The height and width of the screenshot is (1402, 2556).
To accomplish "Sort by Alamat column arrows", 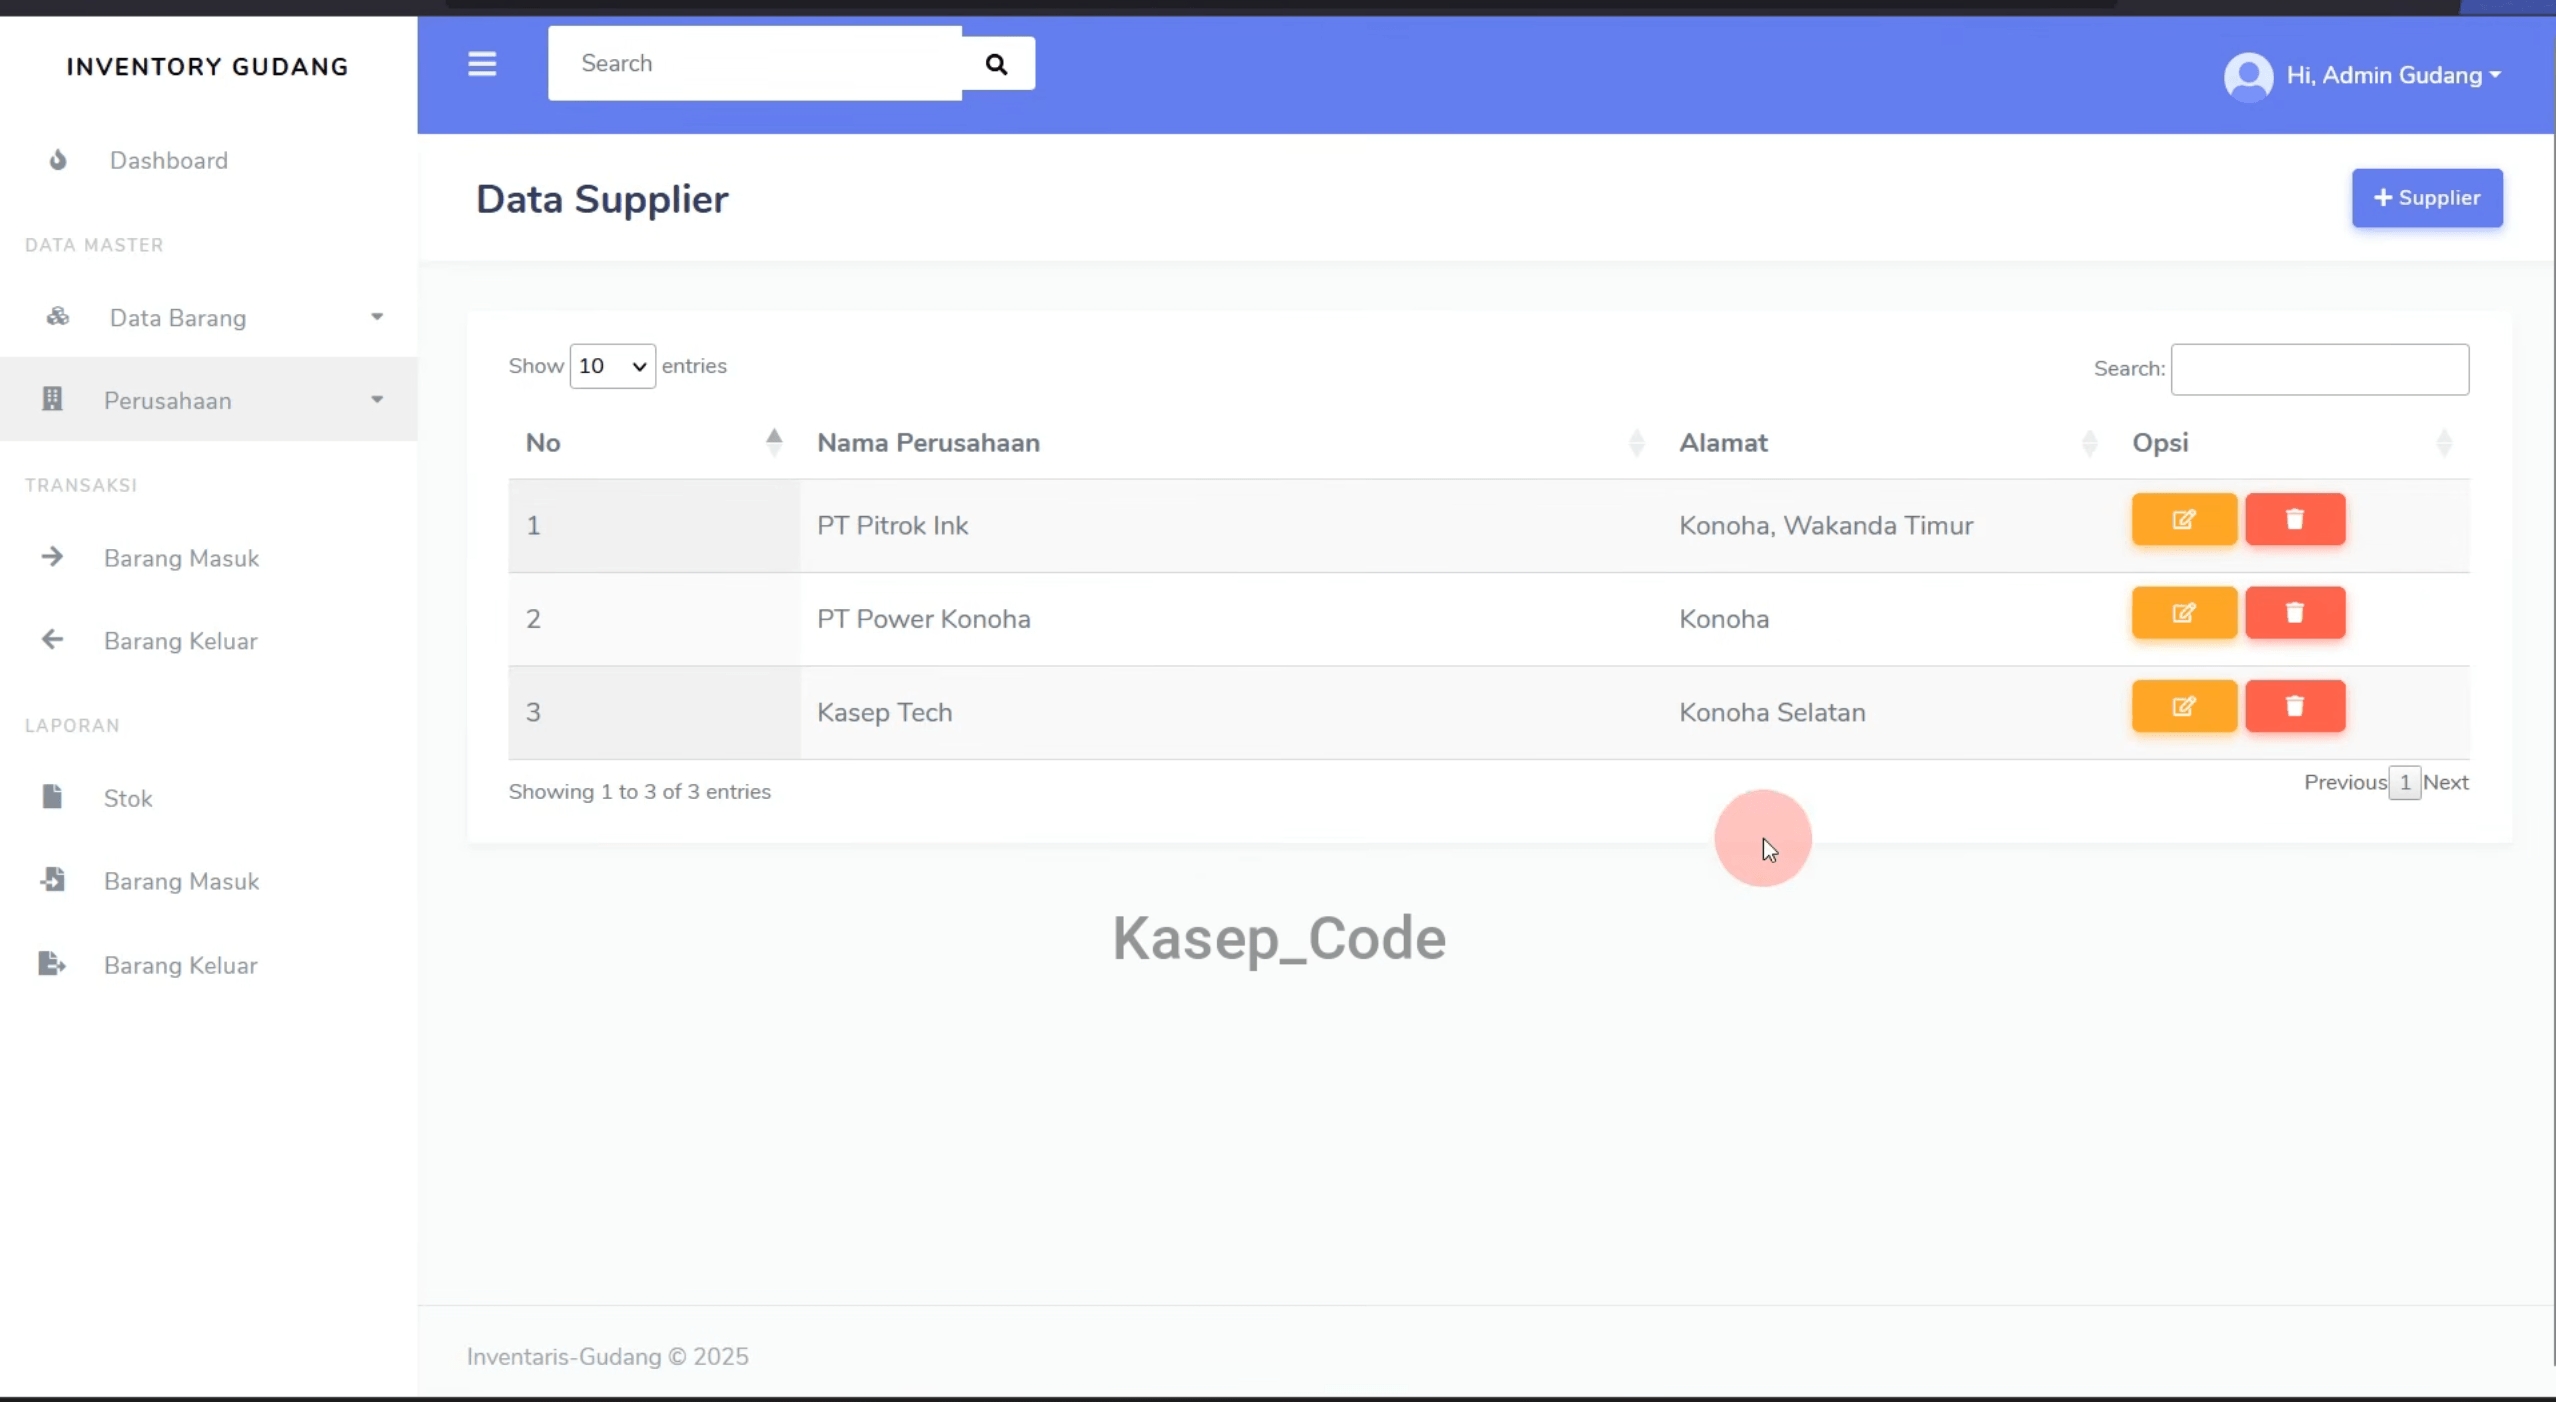I will 2089,442.
